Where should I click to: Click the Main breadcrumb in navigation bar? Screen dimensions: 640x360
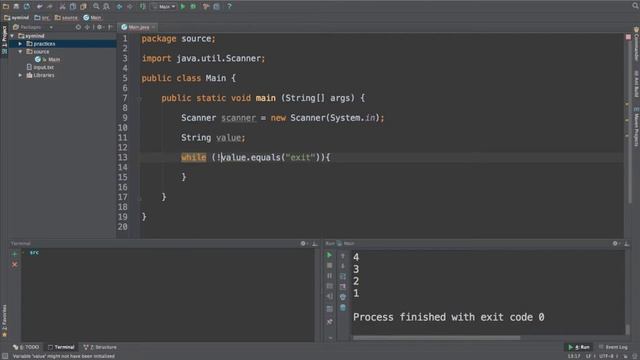[92, 18]
